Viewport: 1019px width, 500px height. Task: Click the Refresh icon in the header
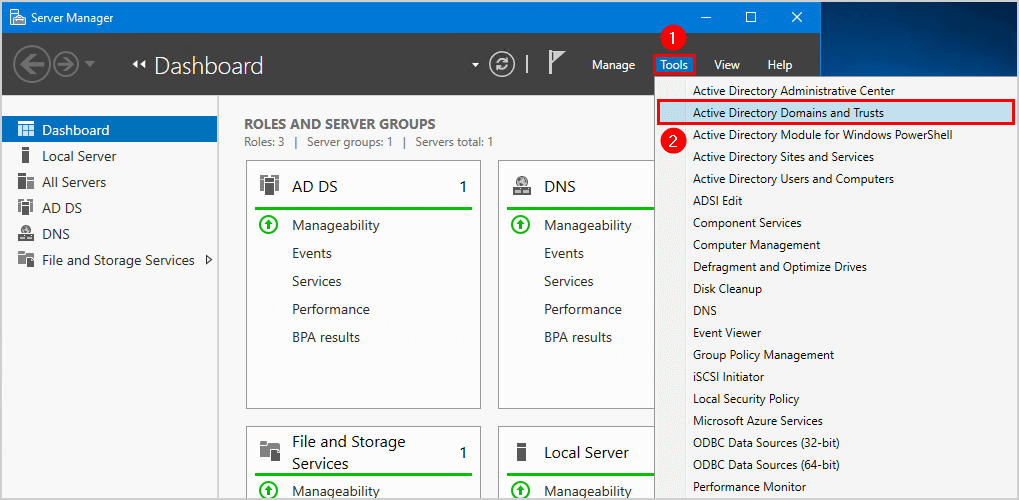click(502, 64)
